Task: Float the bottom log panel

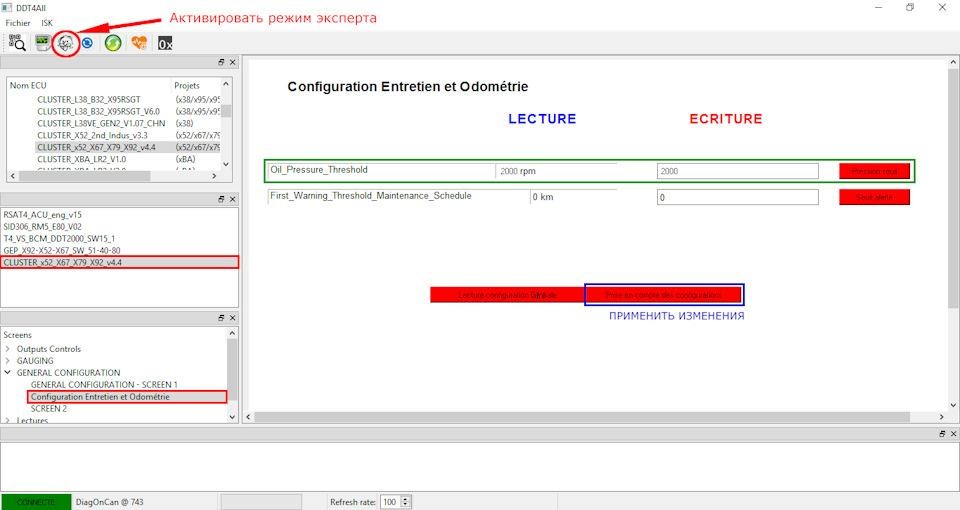Action: pos(942,433)
